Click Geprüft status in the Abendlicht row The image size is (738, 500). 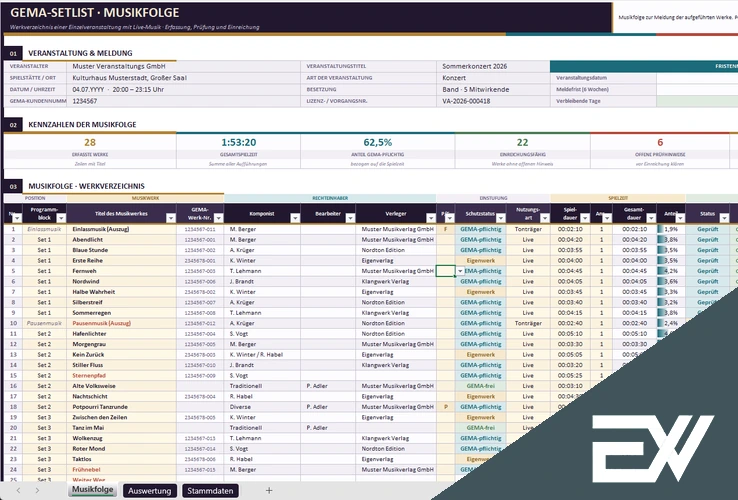[x=708, y=240]
